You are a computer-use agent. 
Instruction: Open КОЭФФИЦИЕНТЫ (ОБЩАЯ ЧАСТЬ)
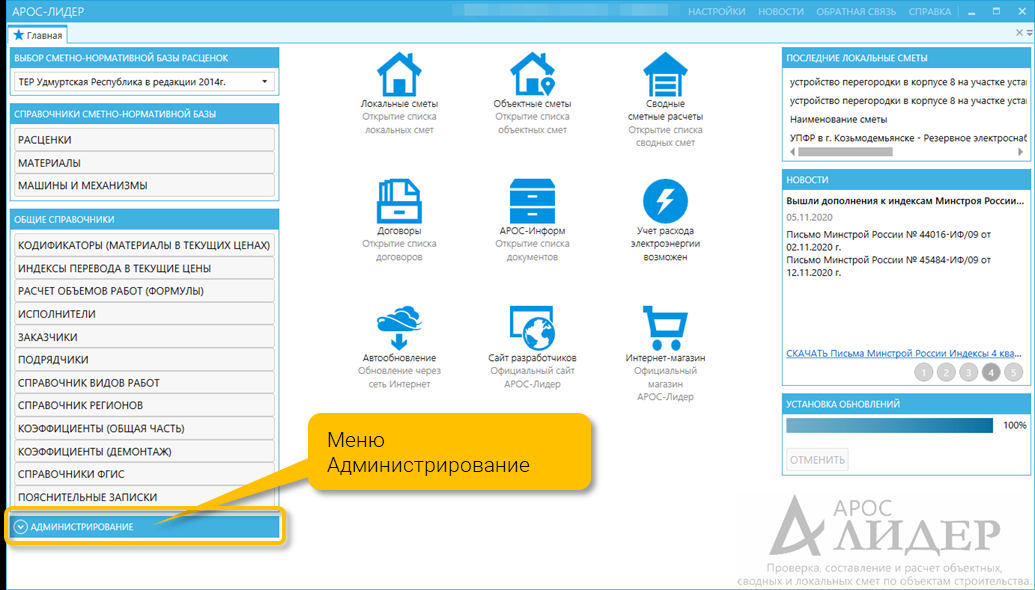click(144, 428)
